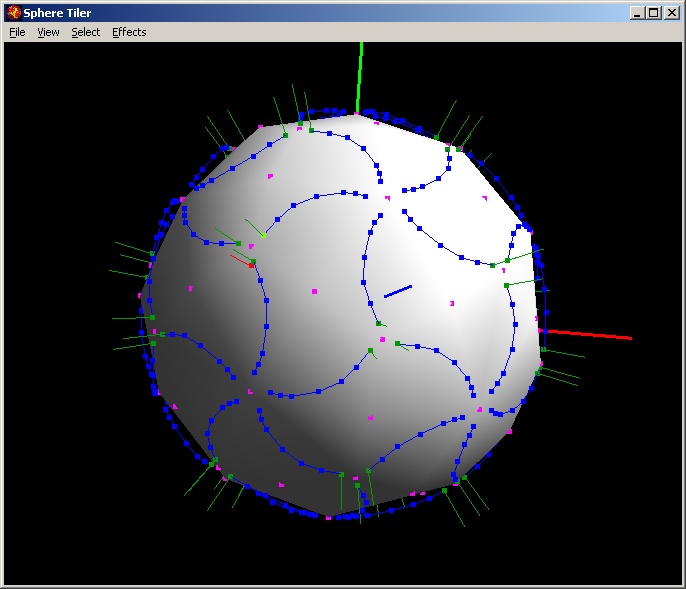This screenshot has width=686, height=589.
Task: Select the magenta point left of blue axis
Action: point(314,292)
